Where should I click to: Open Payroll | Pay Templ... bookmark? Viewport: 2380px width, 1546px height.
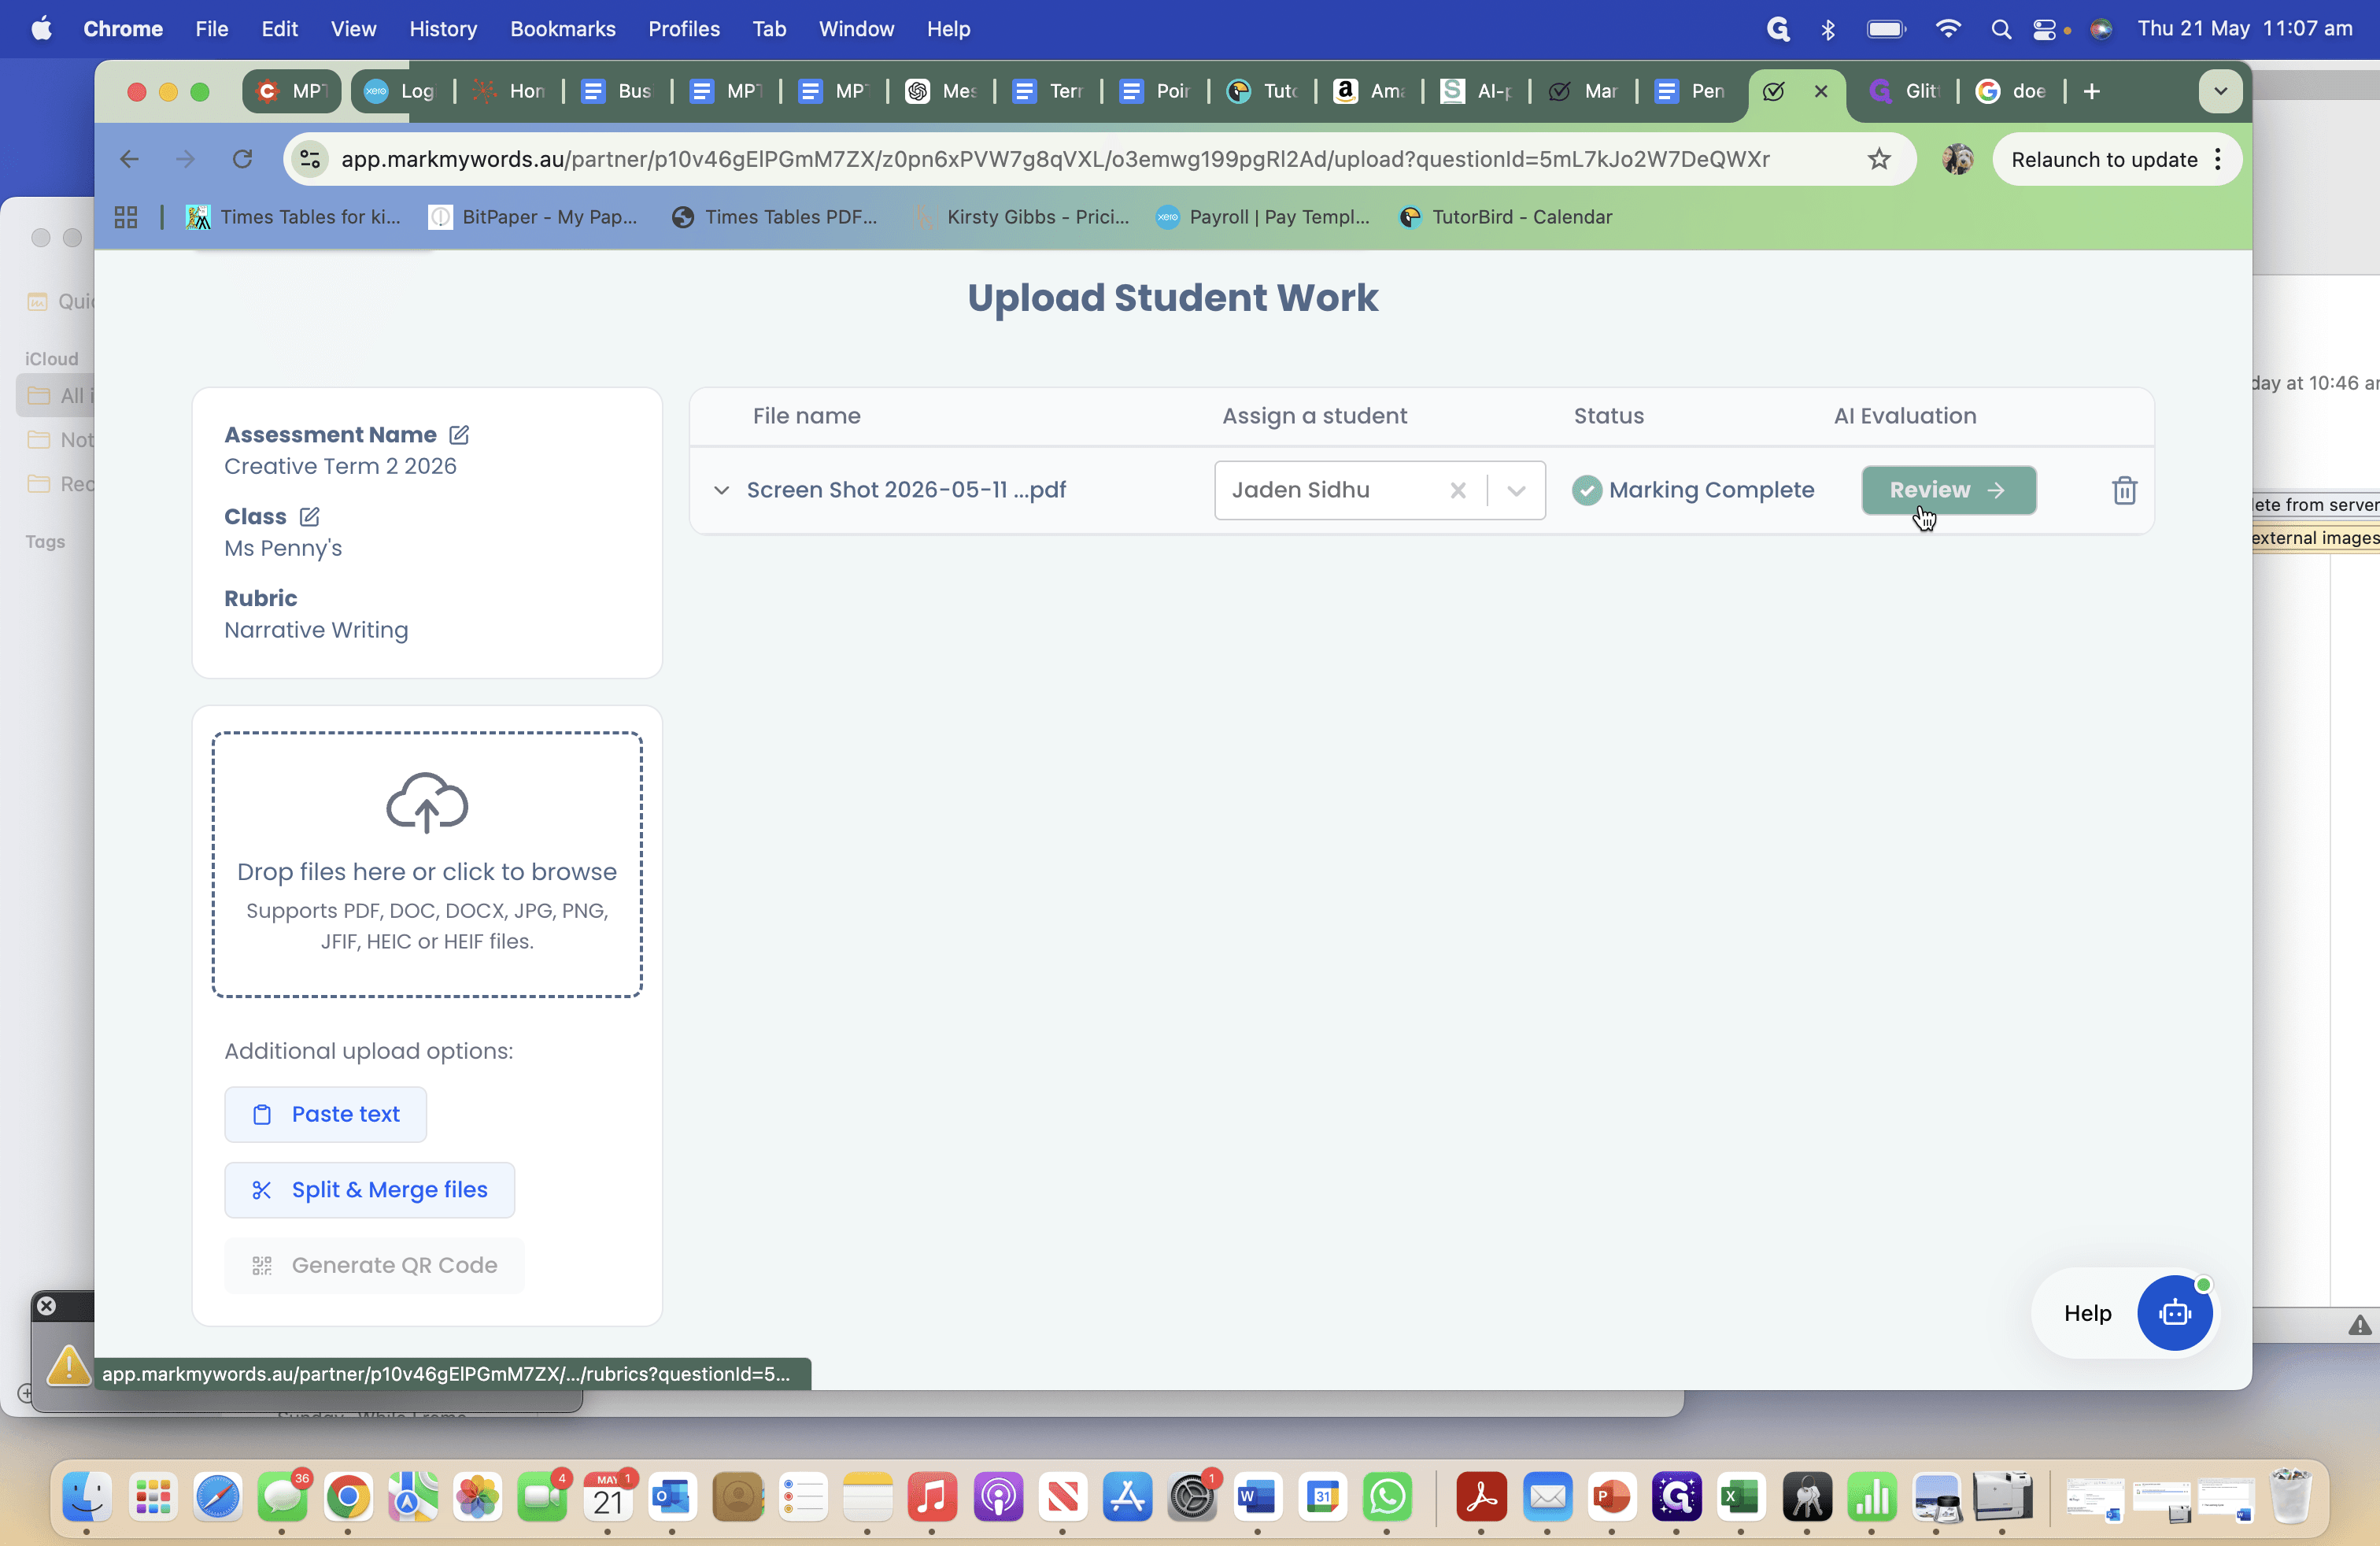1263,217
